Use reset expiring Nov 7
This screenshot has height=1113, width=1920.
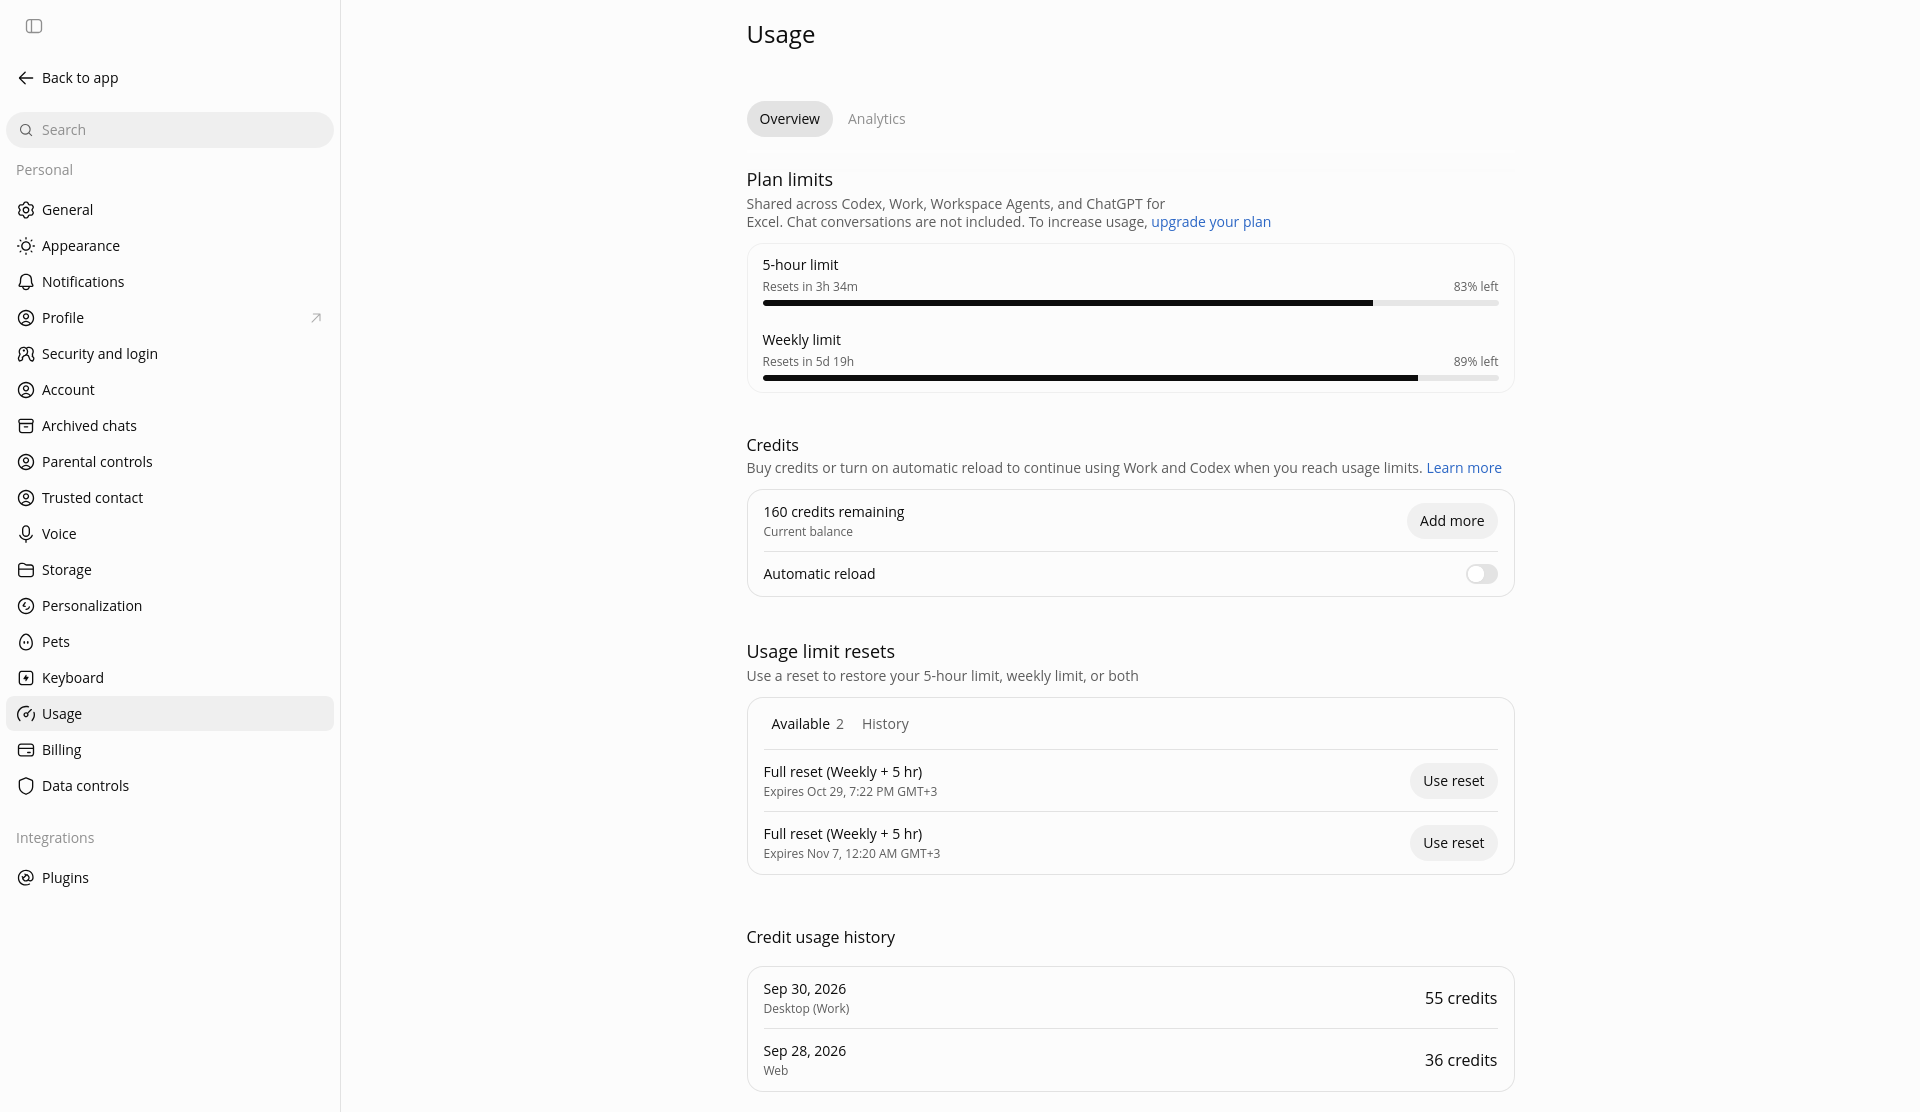[1453, 843]
